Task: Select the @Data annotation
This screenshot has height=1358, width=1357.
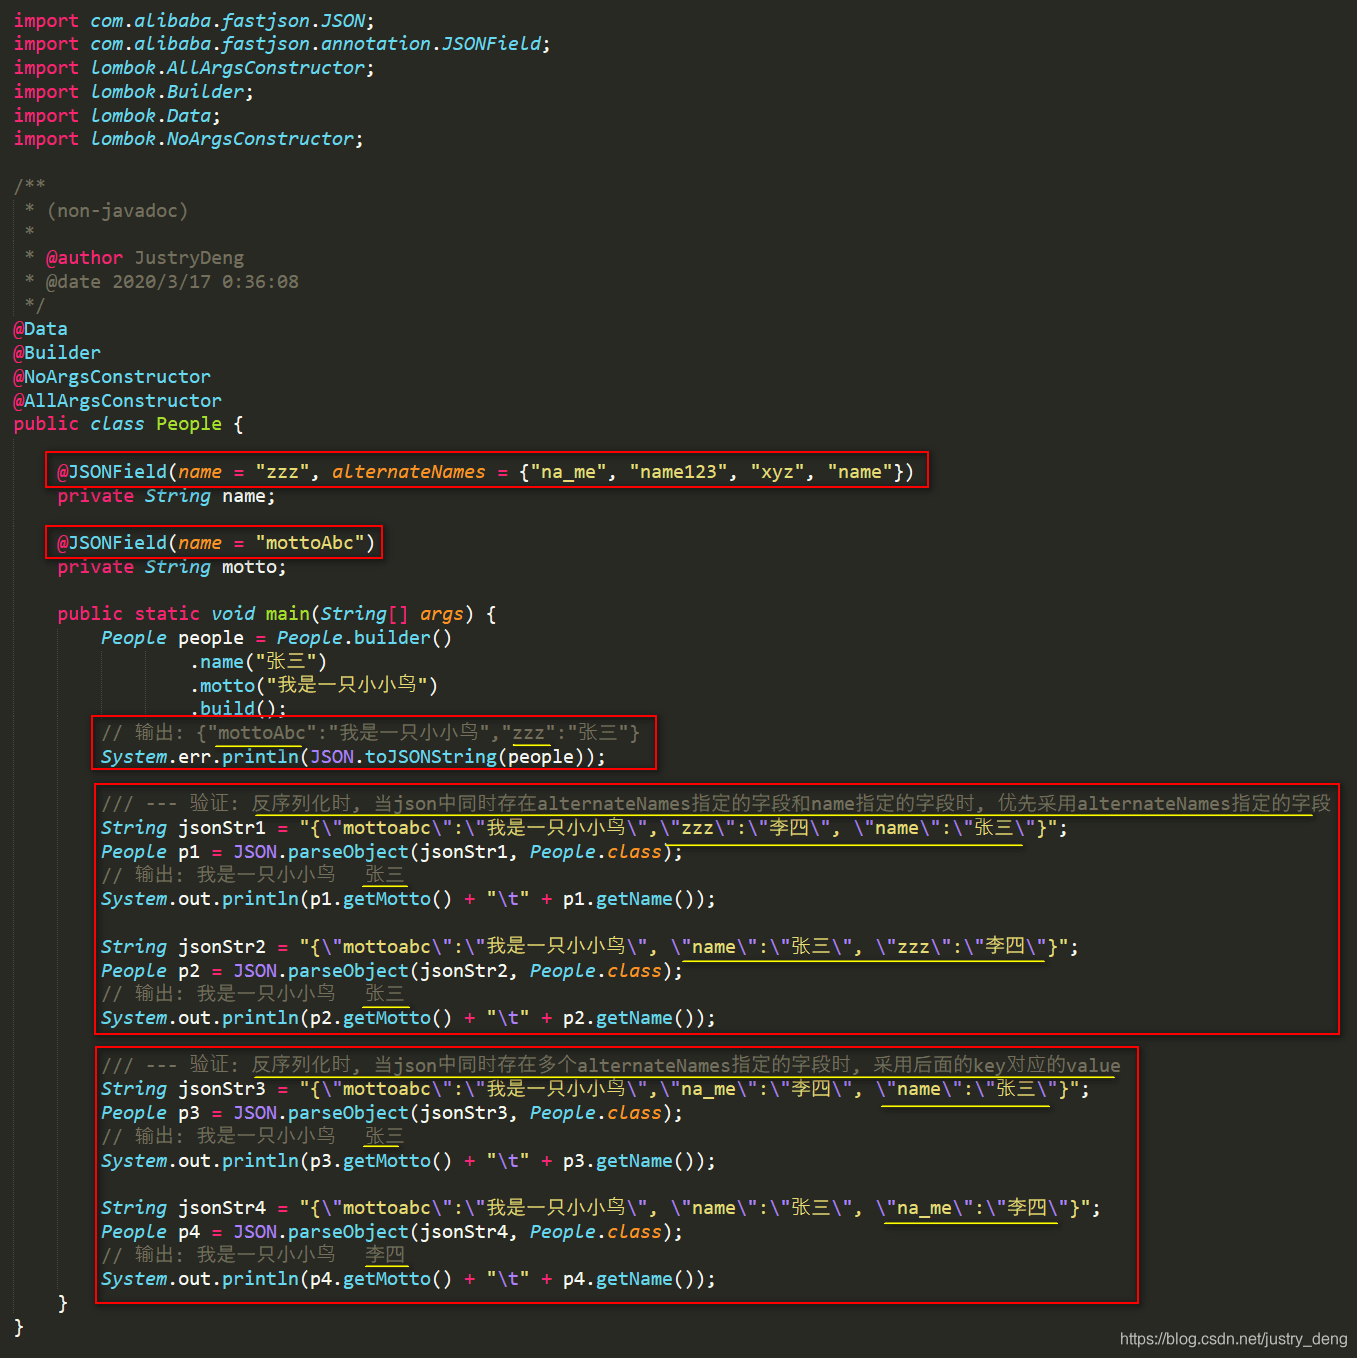Action: click(40, 328)
